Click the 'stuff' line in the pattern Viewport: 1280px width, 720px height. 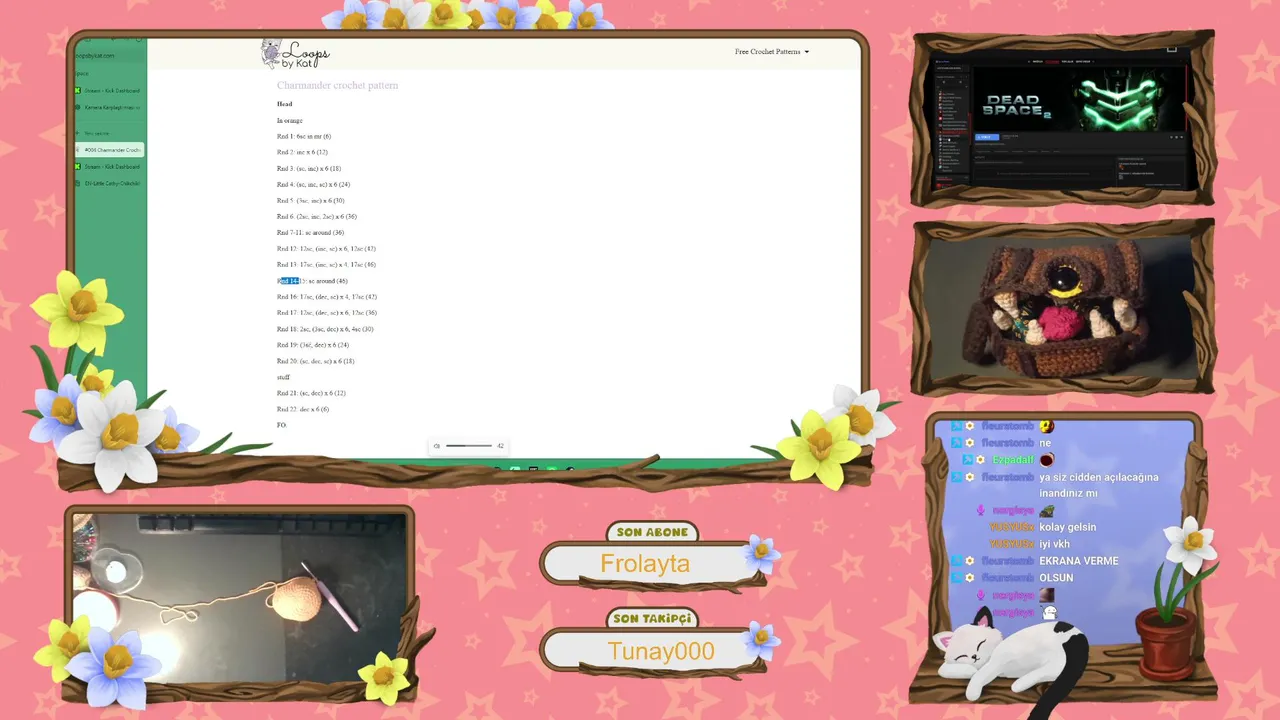(x=283, y=377)
